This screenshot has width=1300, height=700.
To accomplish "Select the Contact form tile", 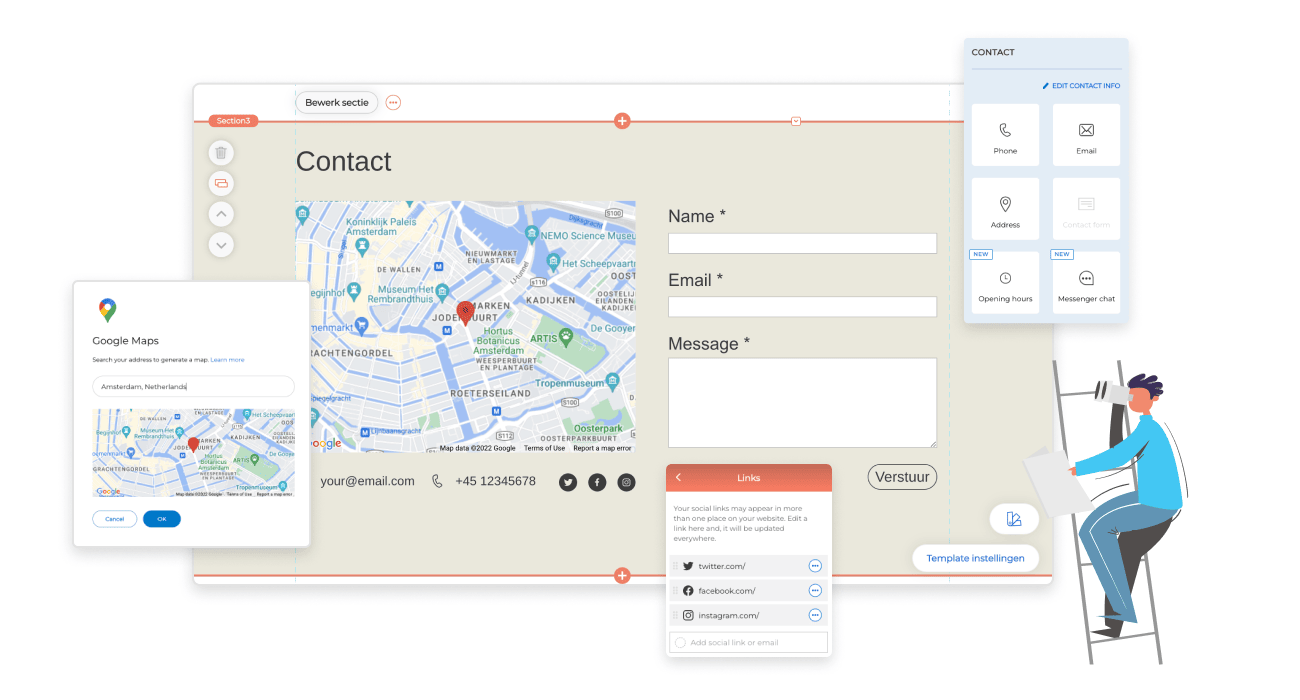I will [1086, 209].
